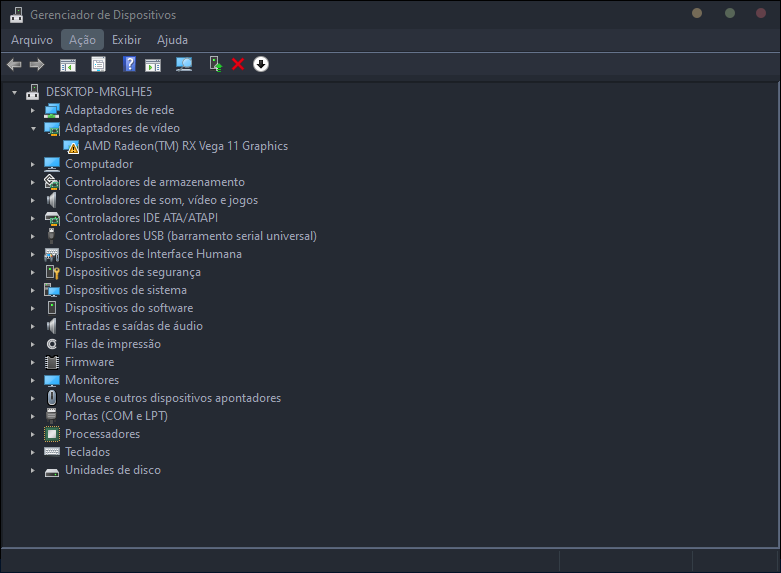Click the Firmware chip icon

[52, 362]
